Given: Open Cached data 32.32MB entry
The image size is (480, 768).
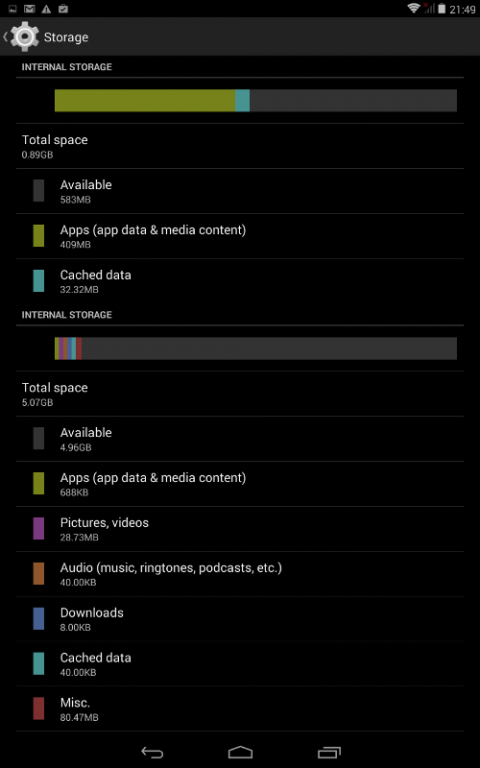Looking at the screenshot, I should click(x=240, y=281).
